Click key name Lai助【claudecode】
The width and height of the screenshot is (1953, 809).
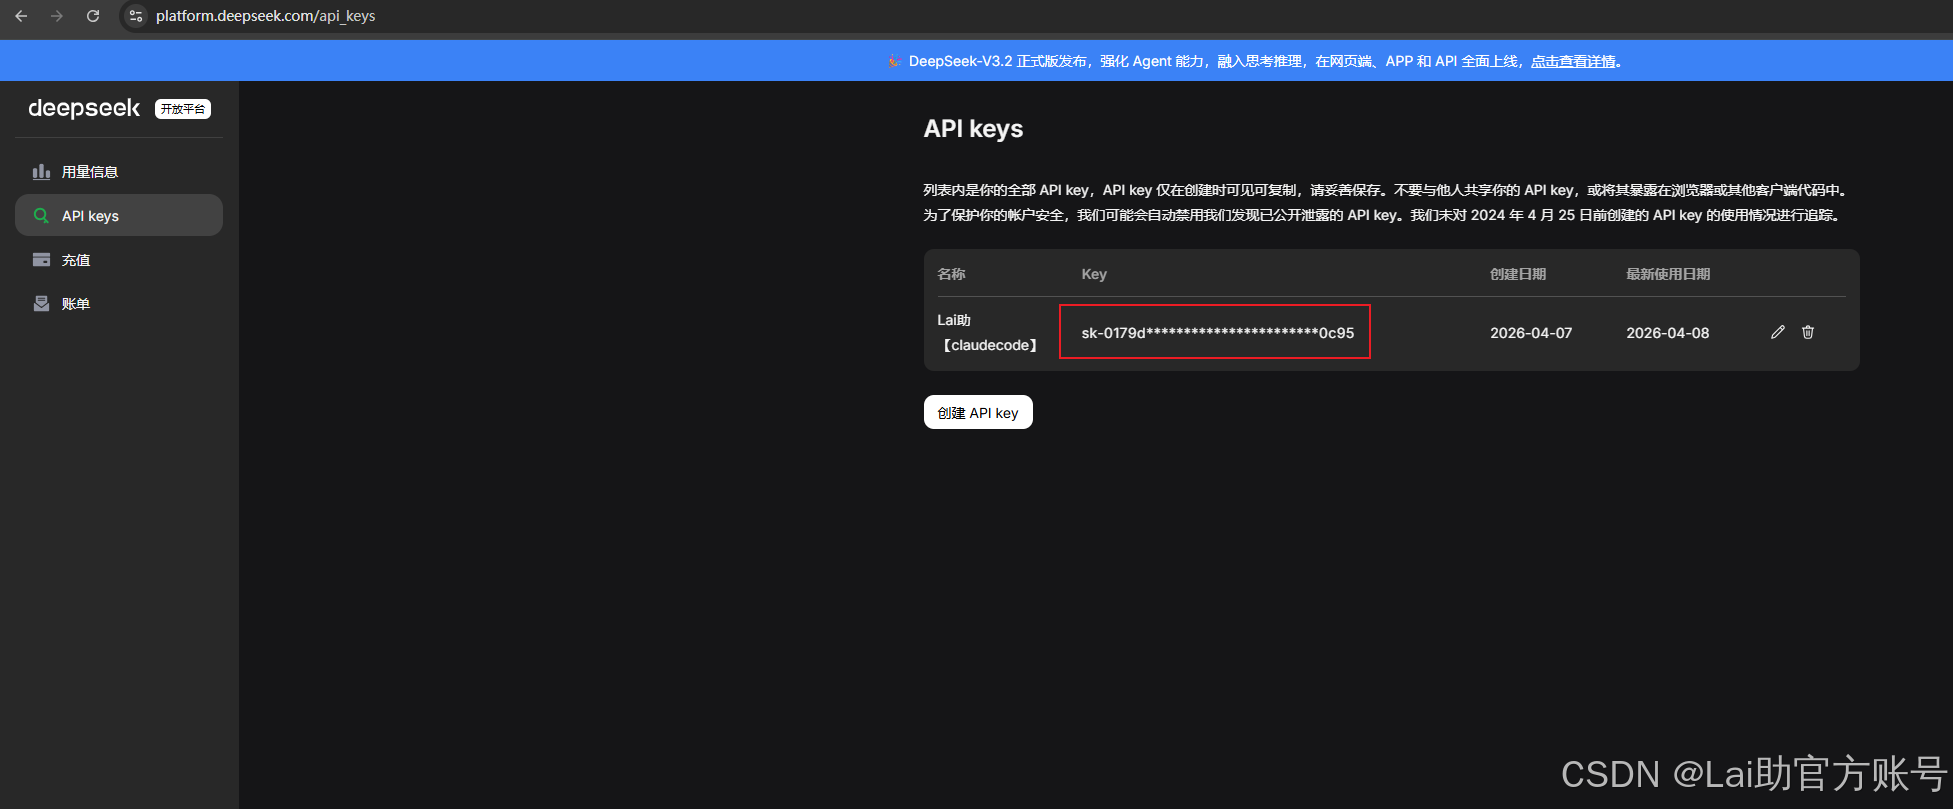click(x=988, y=333)
